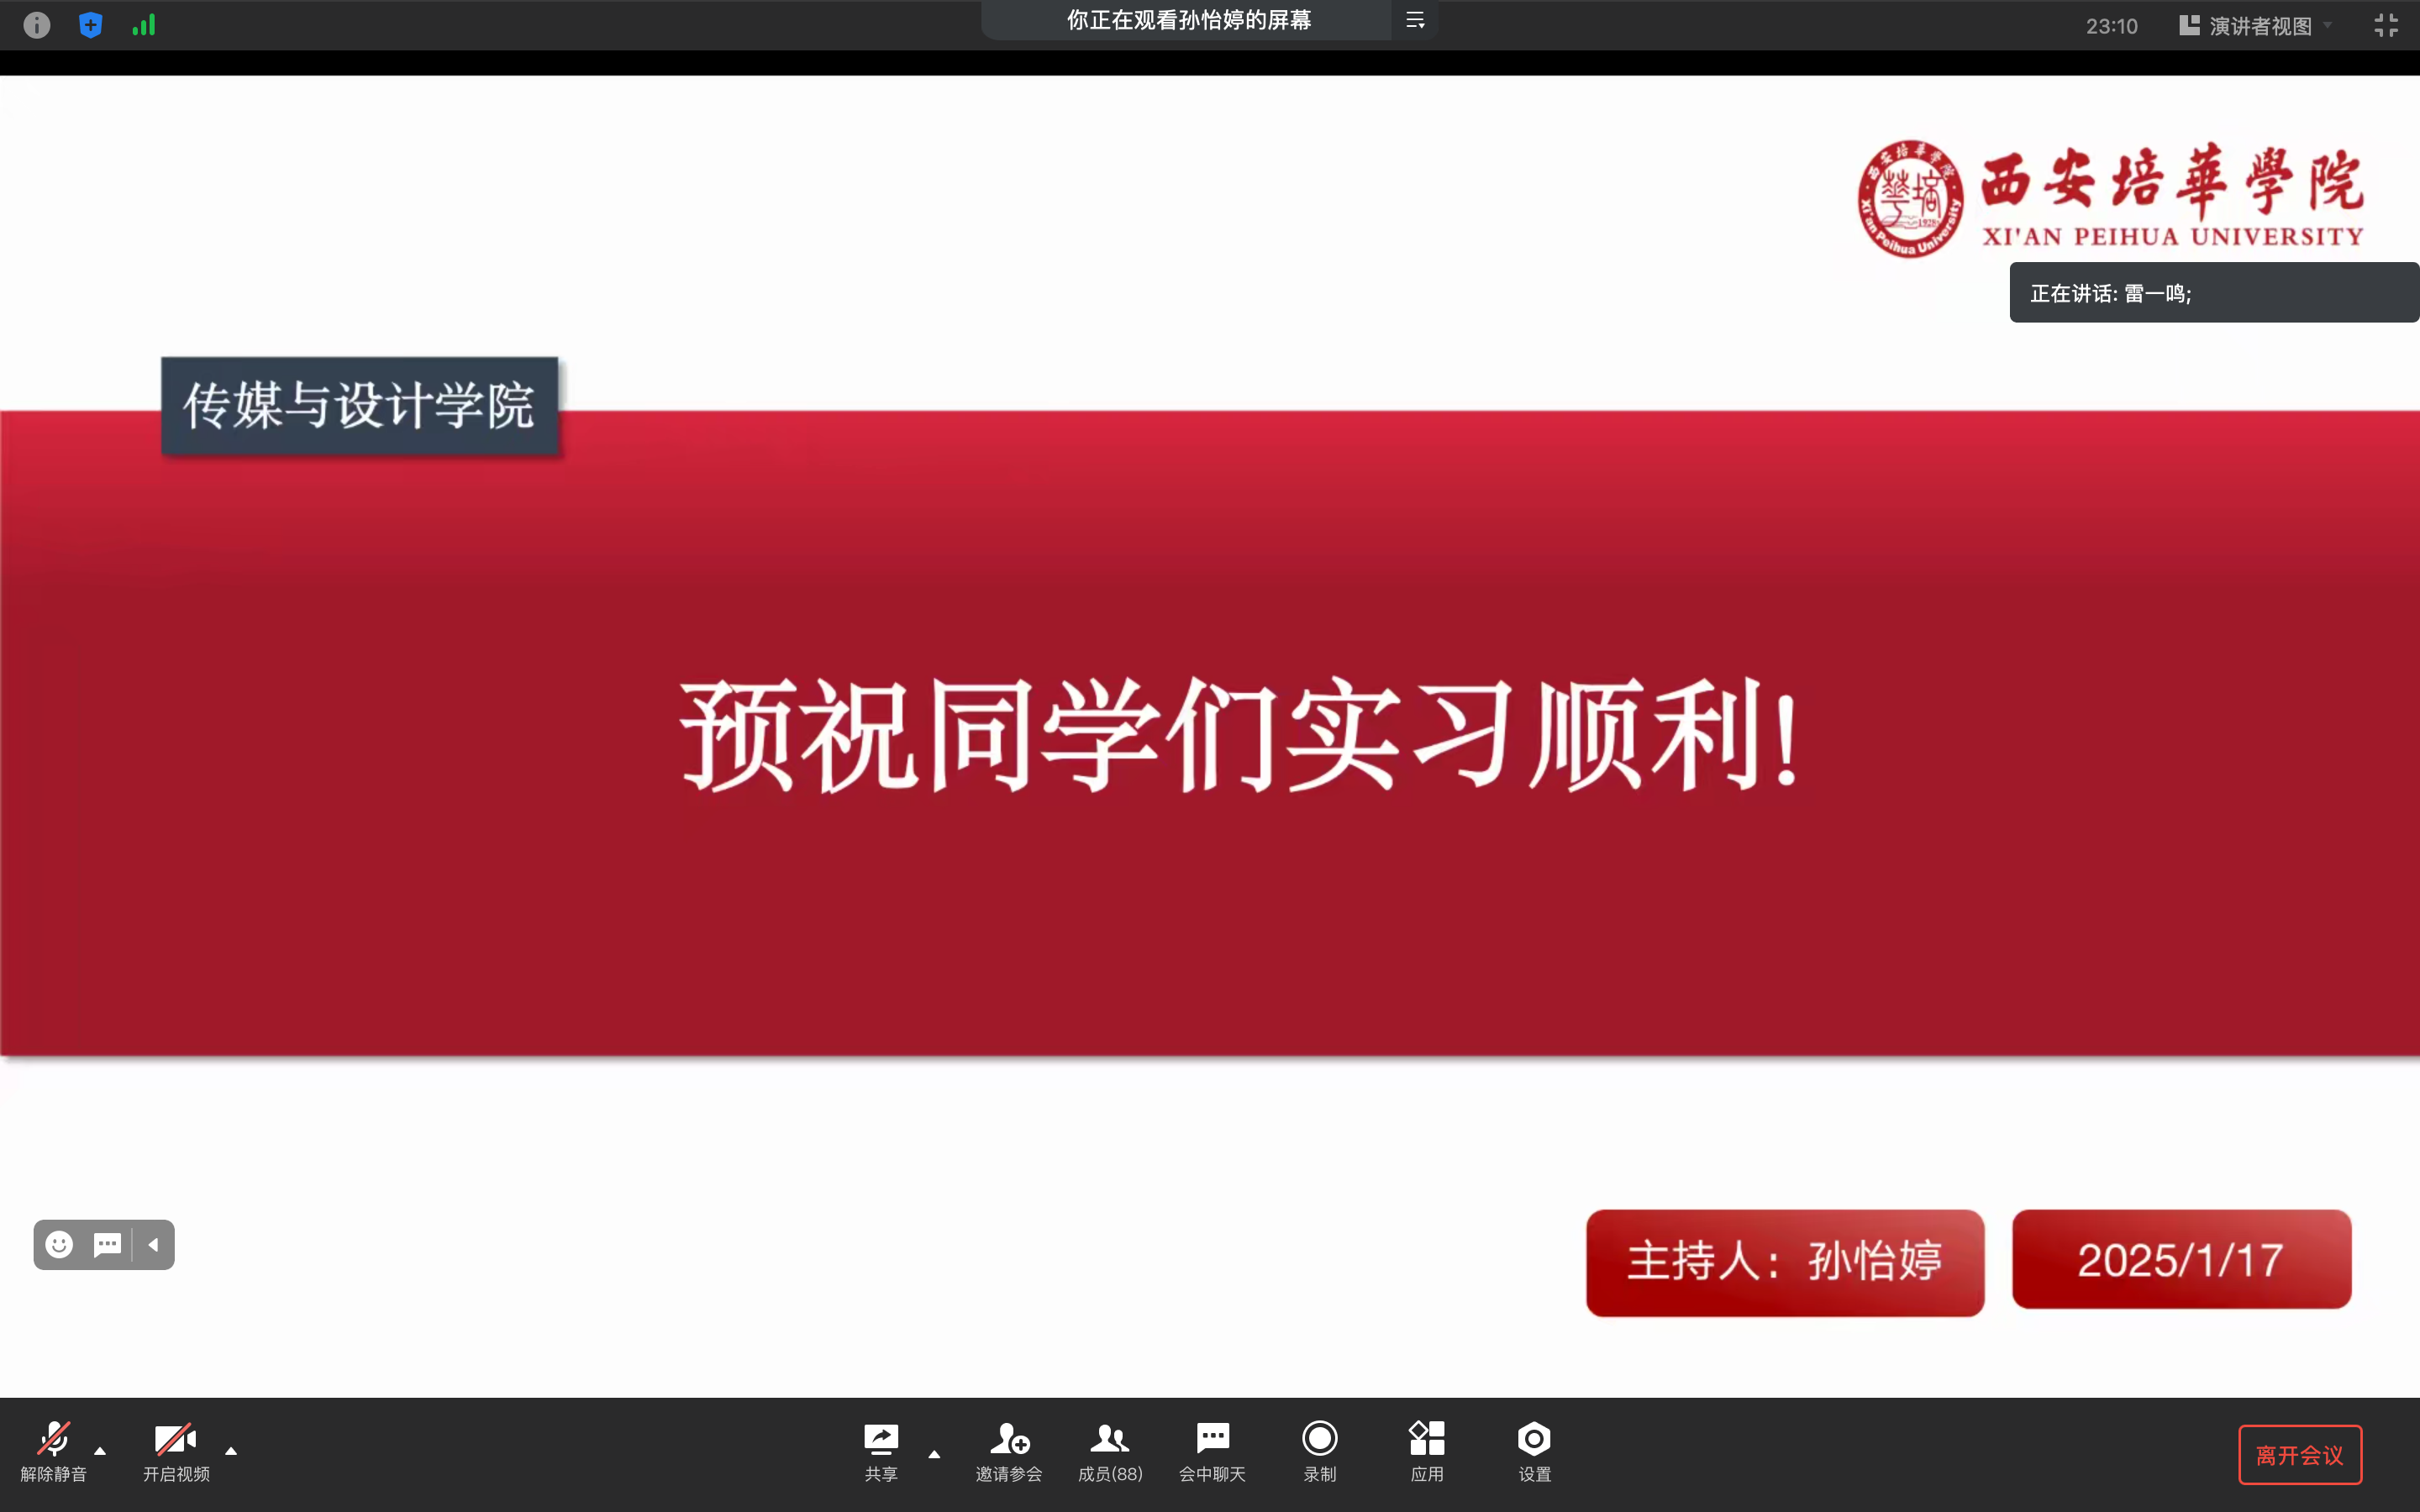This screenshot has height=1512, width=2420.
Task: Expand the share options arrow beside 共享
Action: (x=934, y=1455)
